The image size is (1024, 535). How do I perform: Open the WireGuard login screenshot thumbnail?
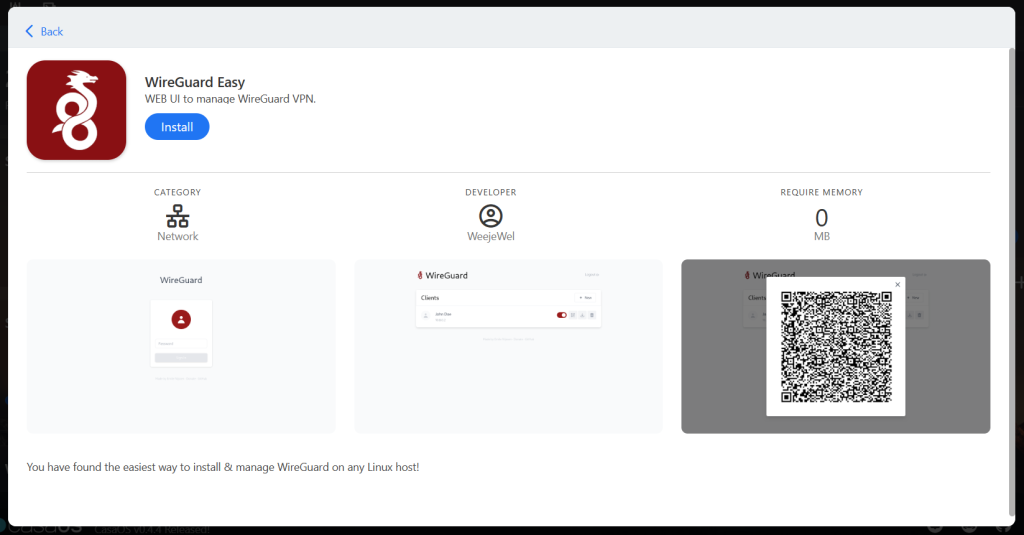(x=181, y=346)
